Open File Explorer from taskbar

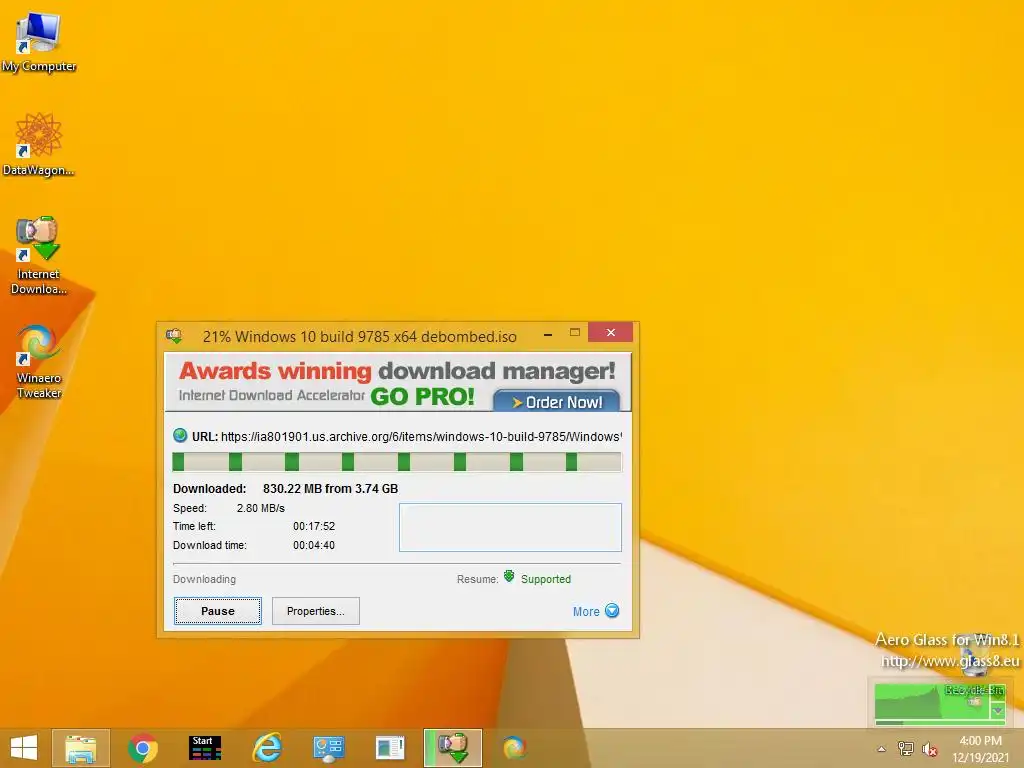(81, 748)
